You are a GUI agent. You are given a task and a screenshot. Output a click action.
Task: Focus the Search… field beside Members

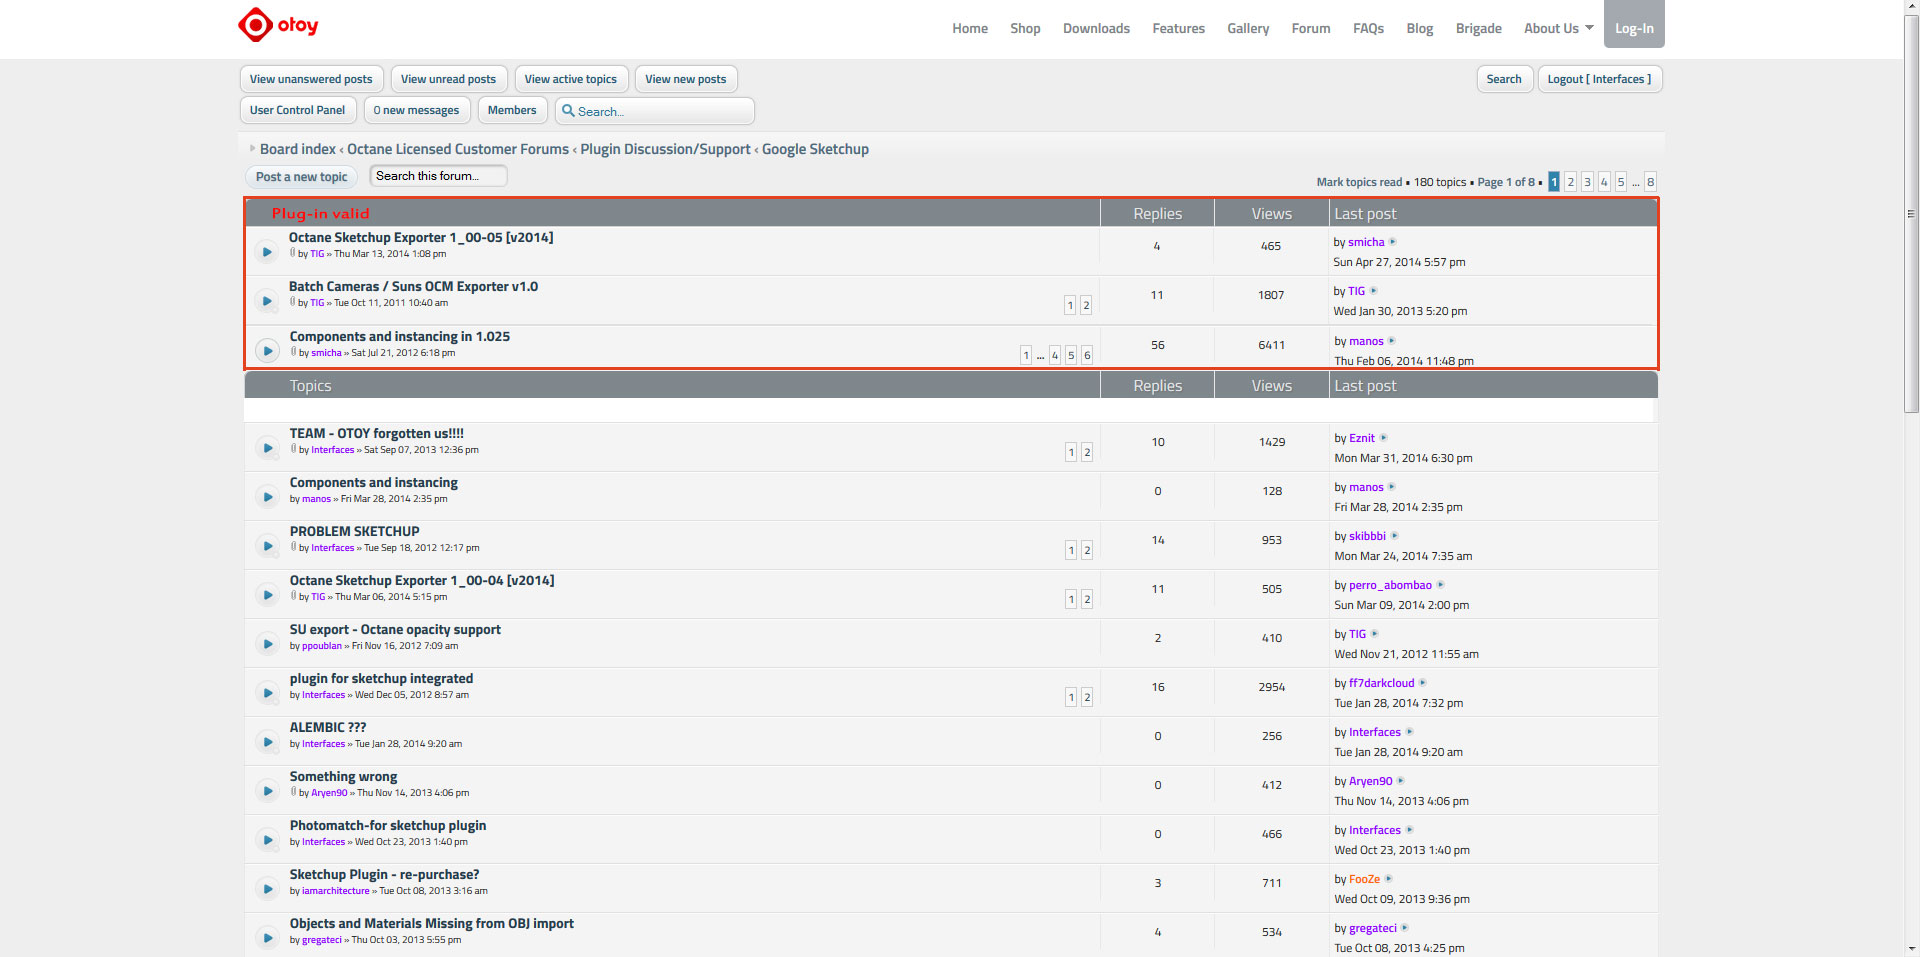pyautogui.click(x=655, y=111)
